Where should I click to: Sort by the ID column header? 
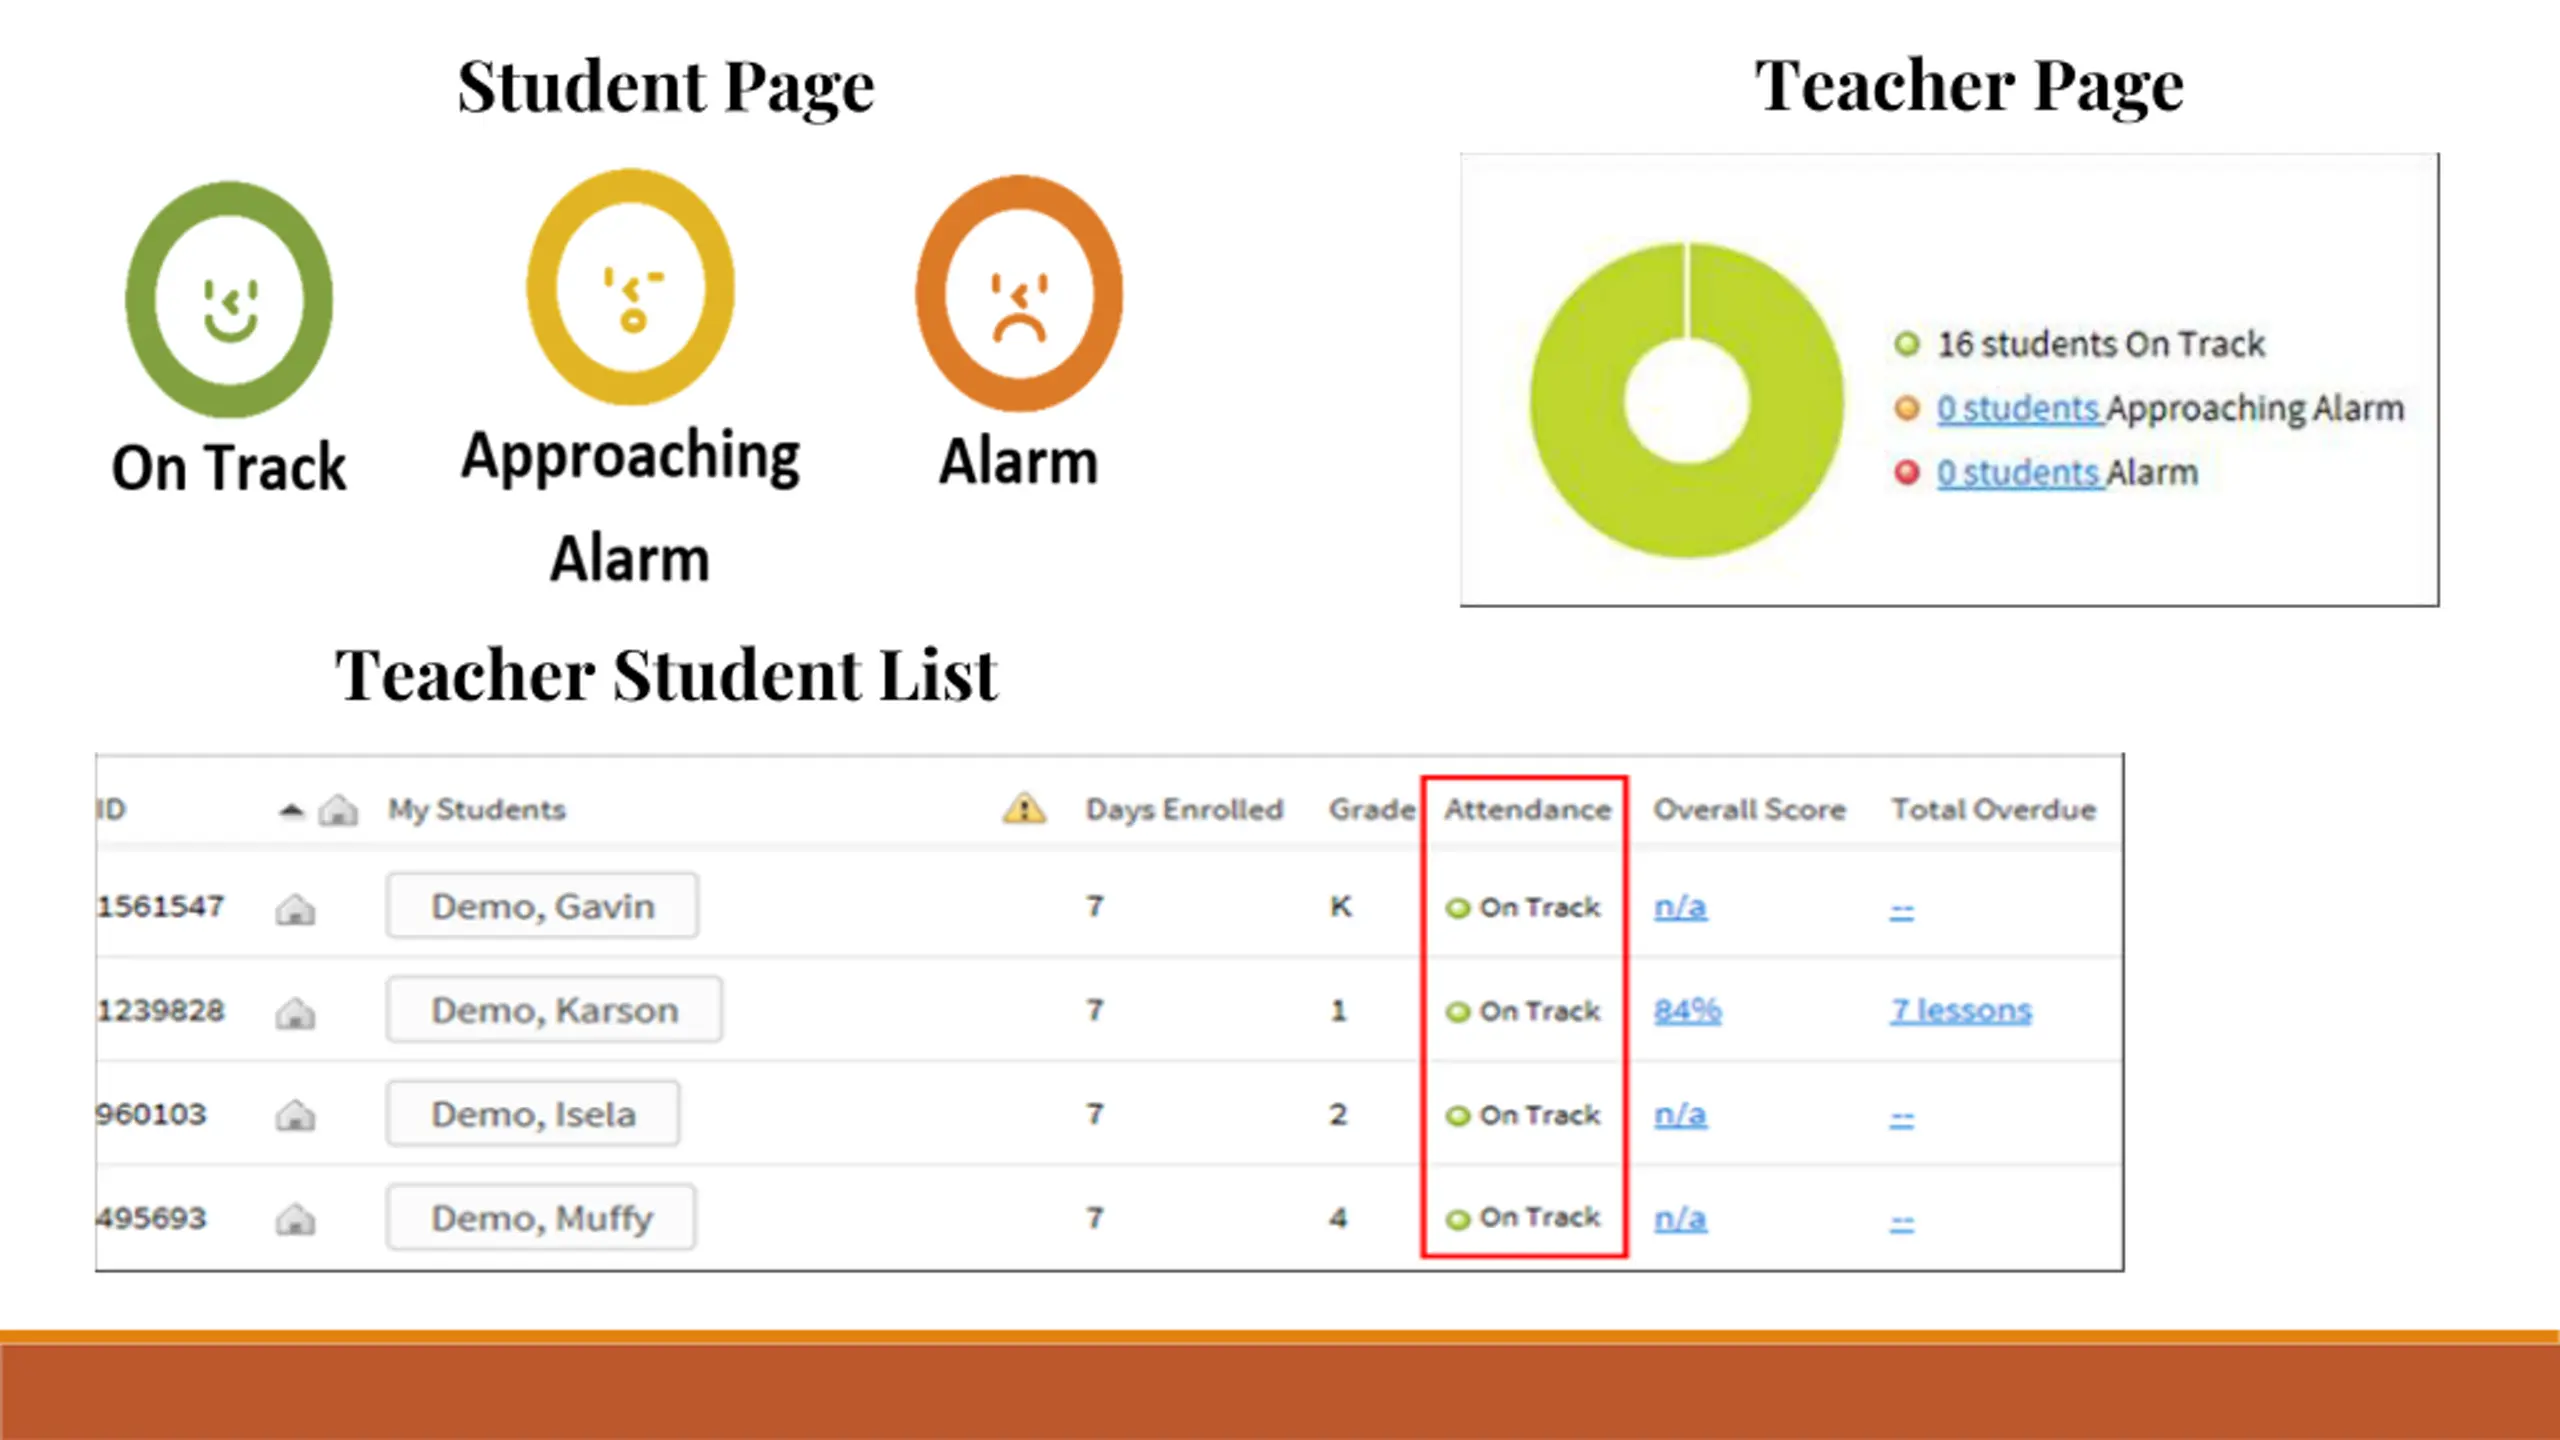(x=111, y=809)
